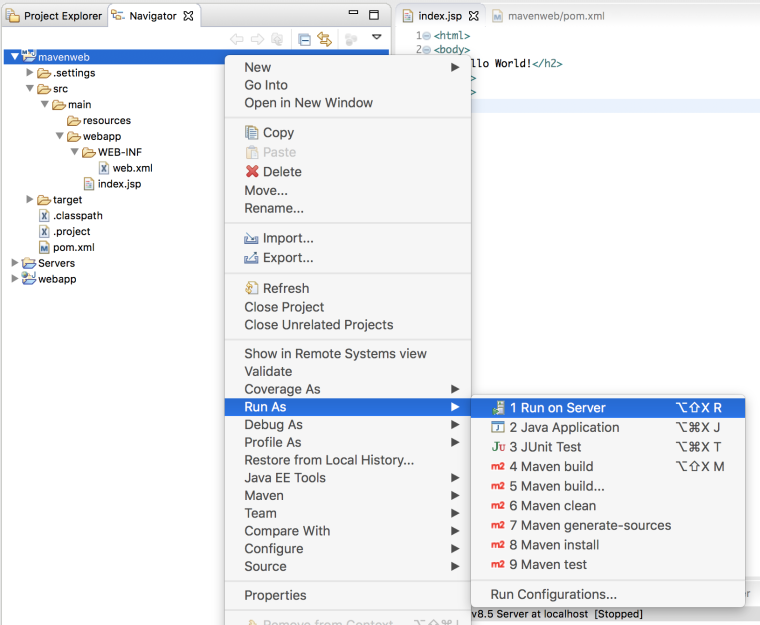Switch to Project Explorer tab
The image size is (760, 625).
54,16
